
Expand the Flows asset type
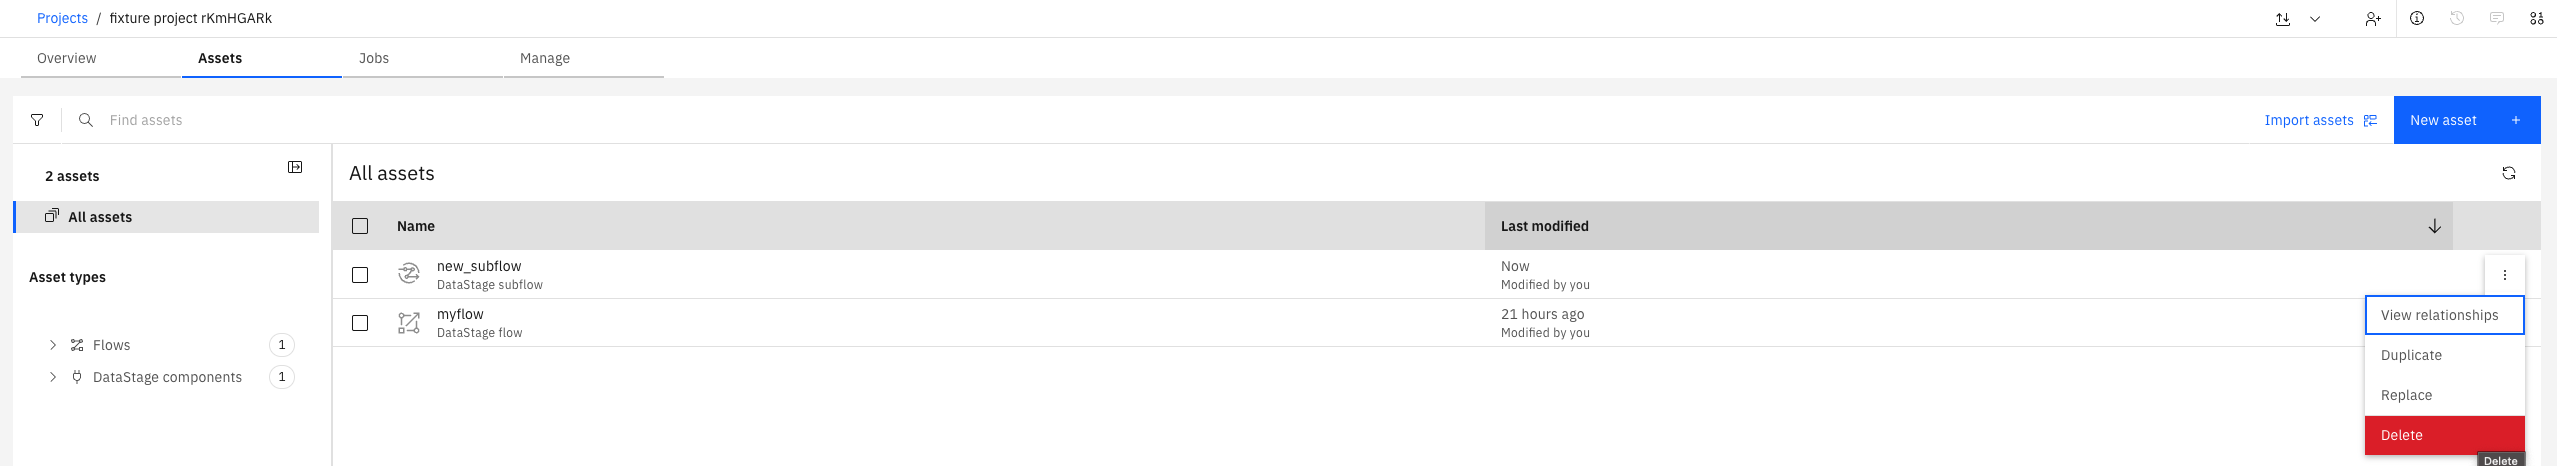pos(53,345)
